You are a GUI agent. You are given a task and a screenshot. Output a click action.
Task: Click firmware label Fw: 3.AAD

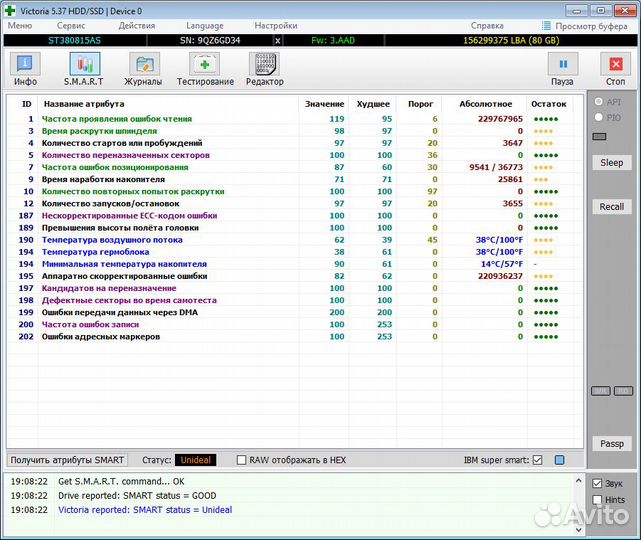[333, 40]
